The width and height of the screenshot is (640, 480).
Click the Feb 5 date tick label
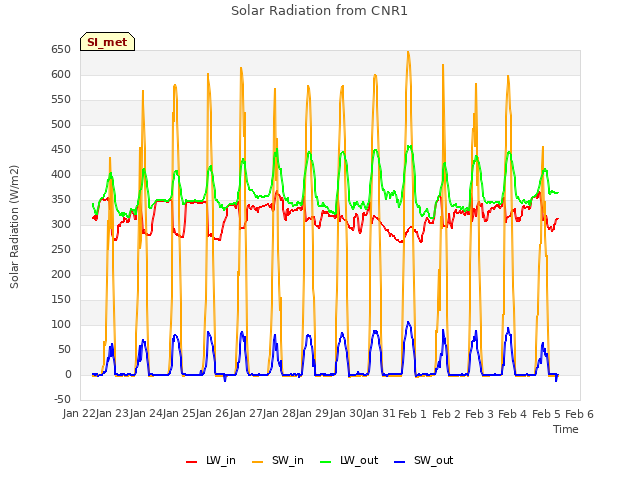pos(546,414)
